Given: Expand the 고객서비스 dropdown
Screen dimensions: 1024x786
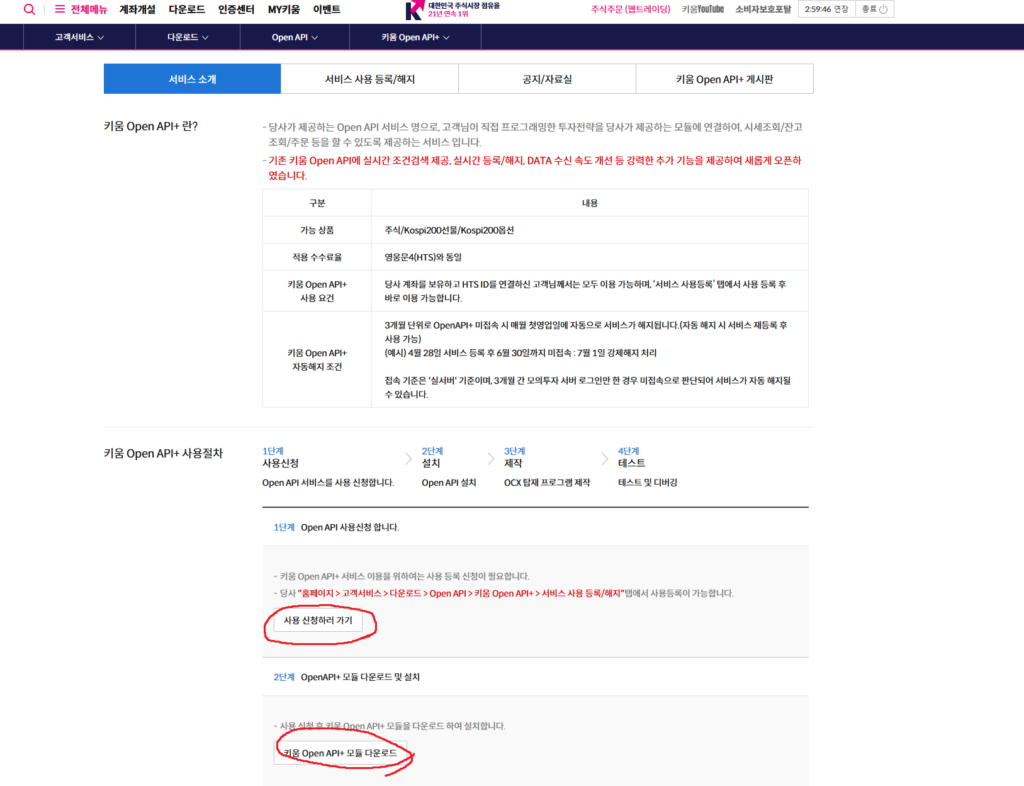Looking at the screenshot, I should [79, 37].
